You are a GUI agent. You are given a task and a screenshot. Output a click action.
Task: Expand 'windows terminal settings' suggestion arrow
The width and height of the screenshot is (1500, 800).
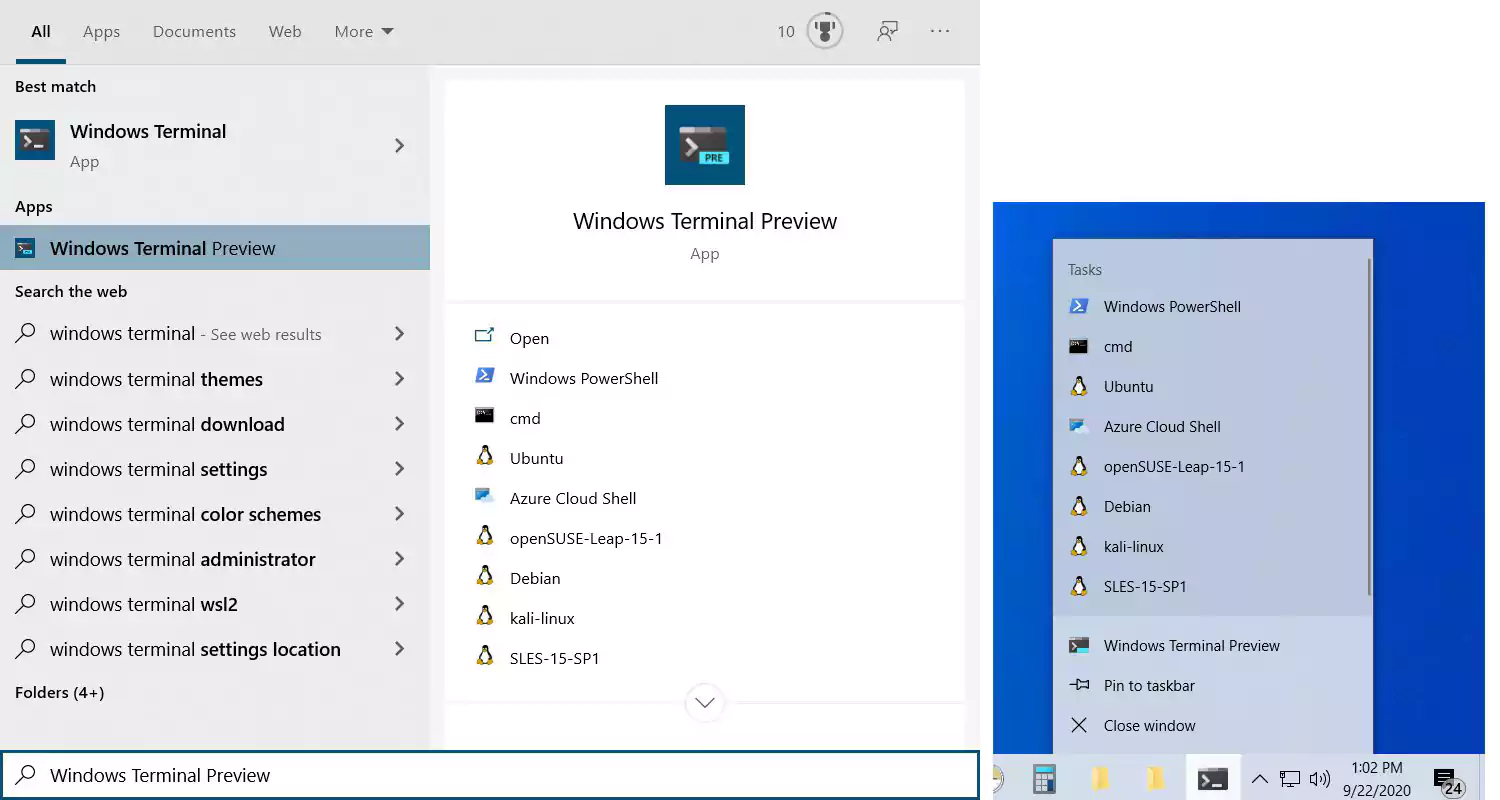399,469
